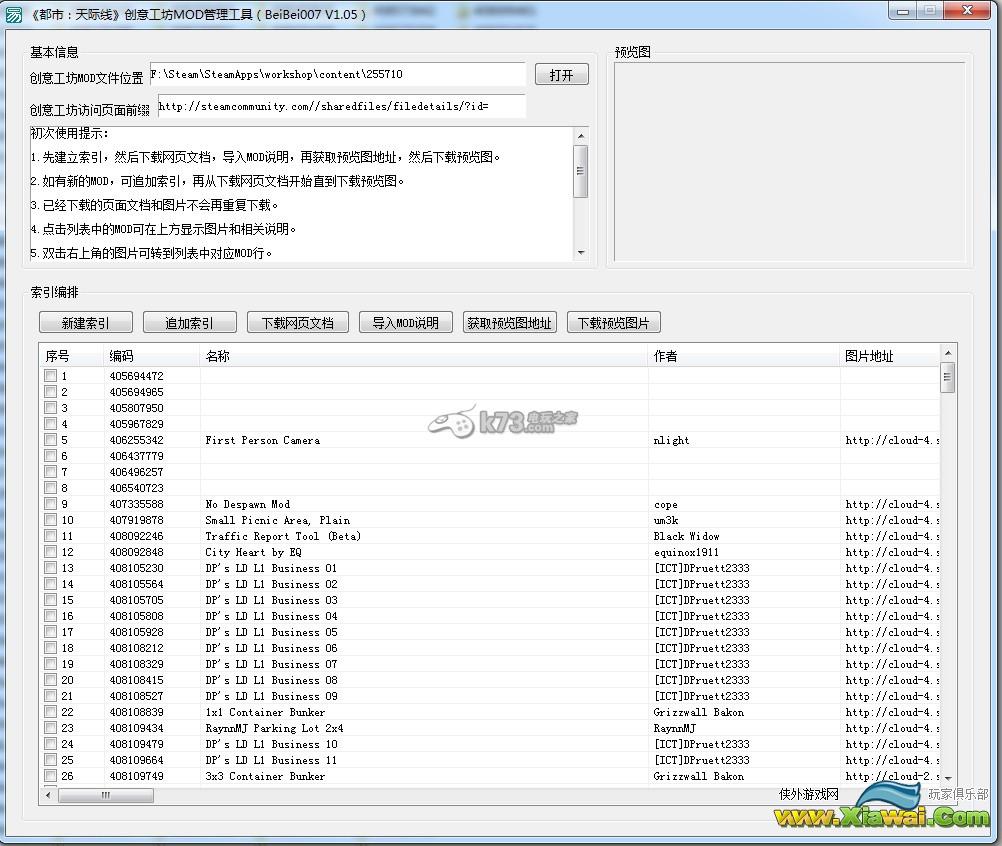Tick checkbox for row 26 3x3 Container Bunker
This screenshot has width=1002, height=846.
[x=50, y=776]
